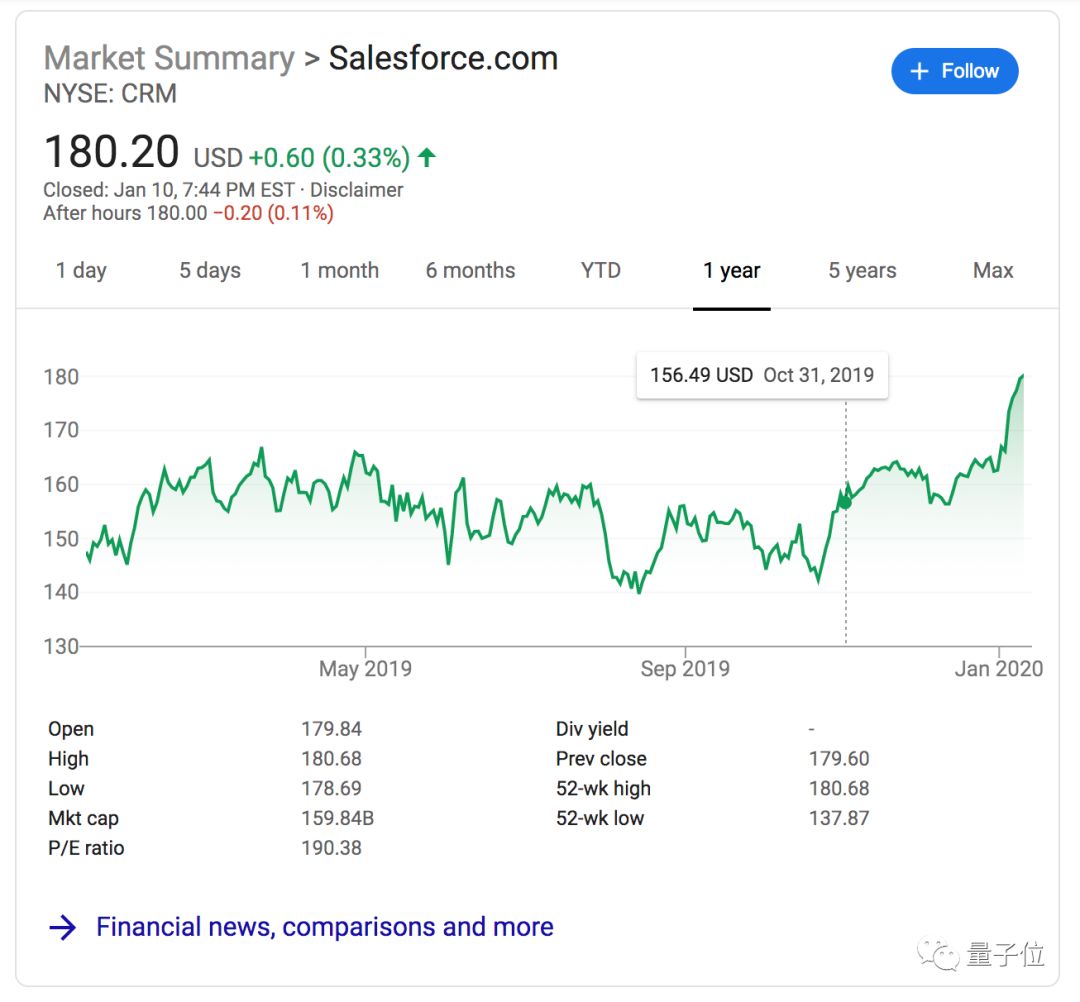Switch to the 1 day chart view
The image size is (1080, 1002).
click(x=80, y=270)
